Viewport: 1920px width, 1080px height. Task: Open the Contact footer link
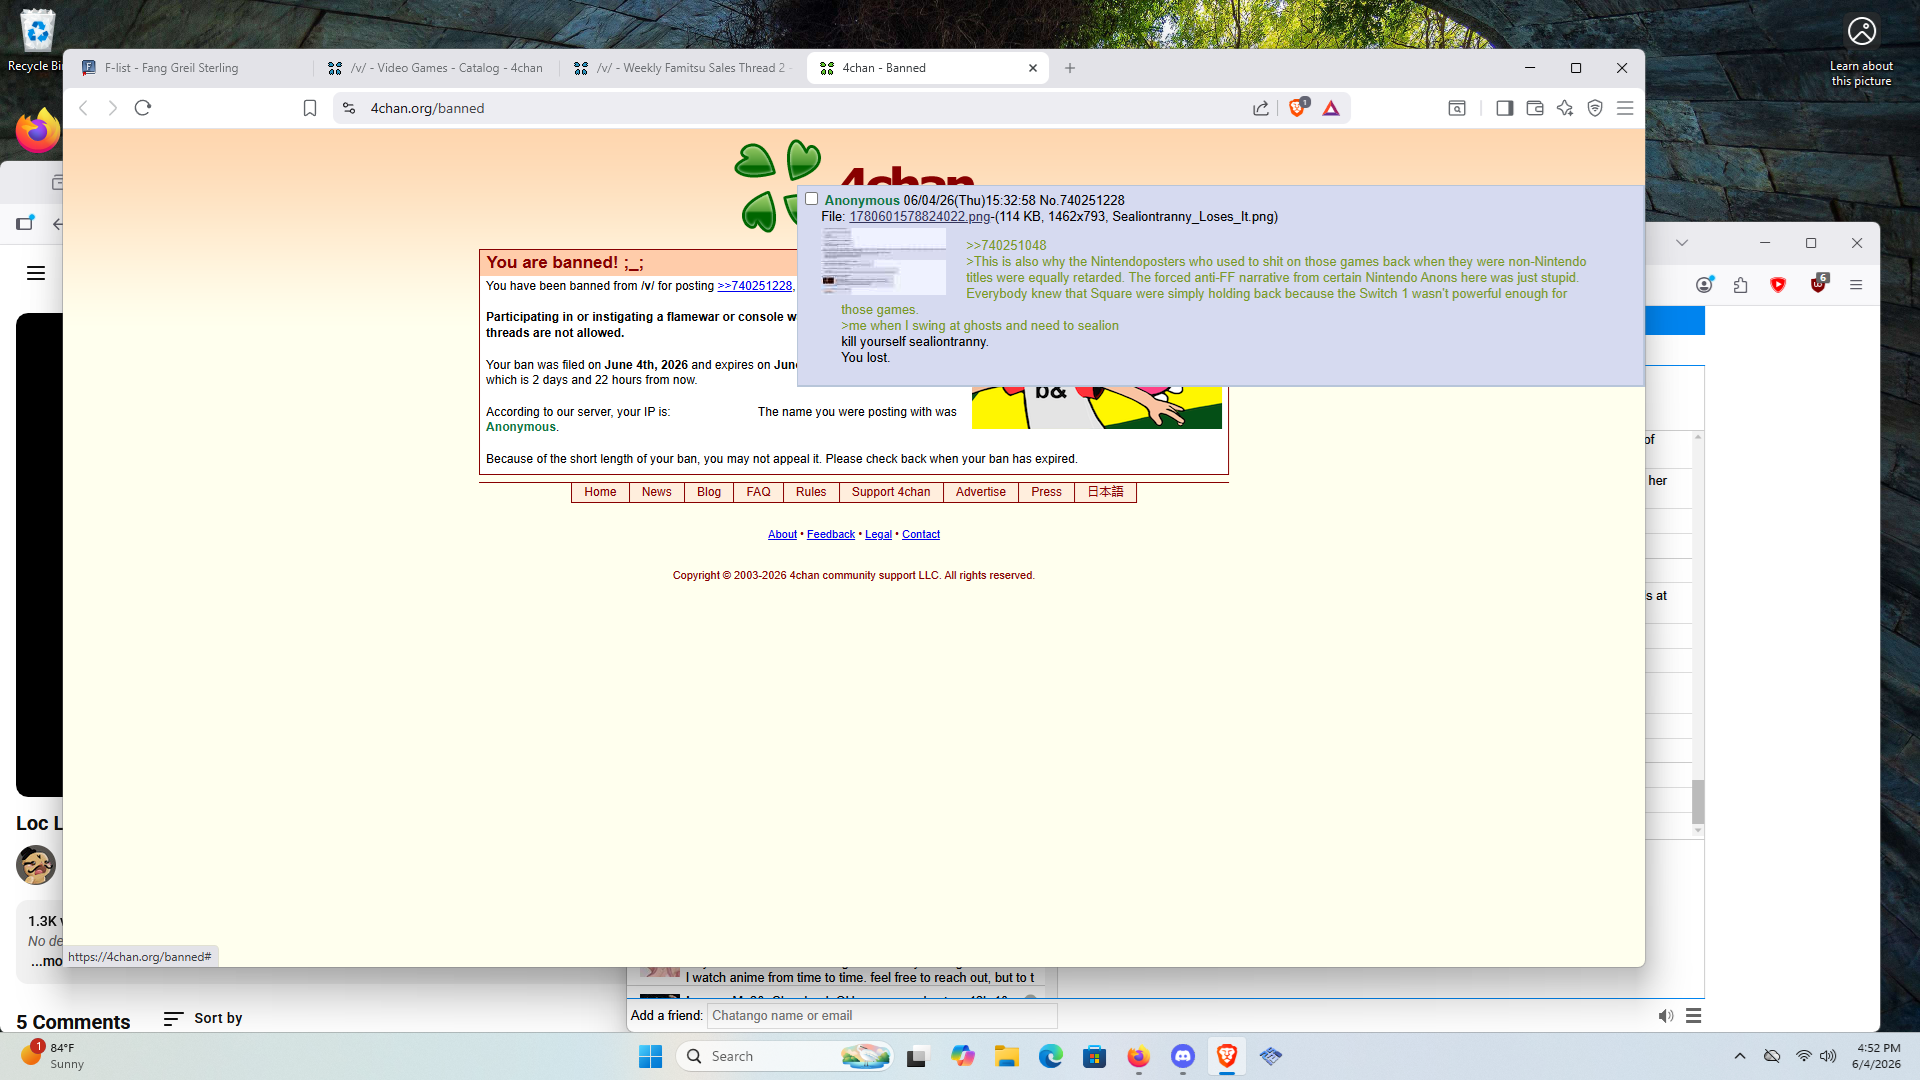click(921, 535)
